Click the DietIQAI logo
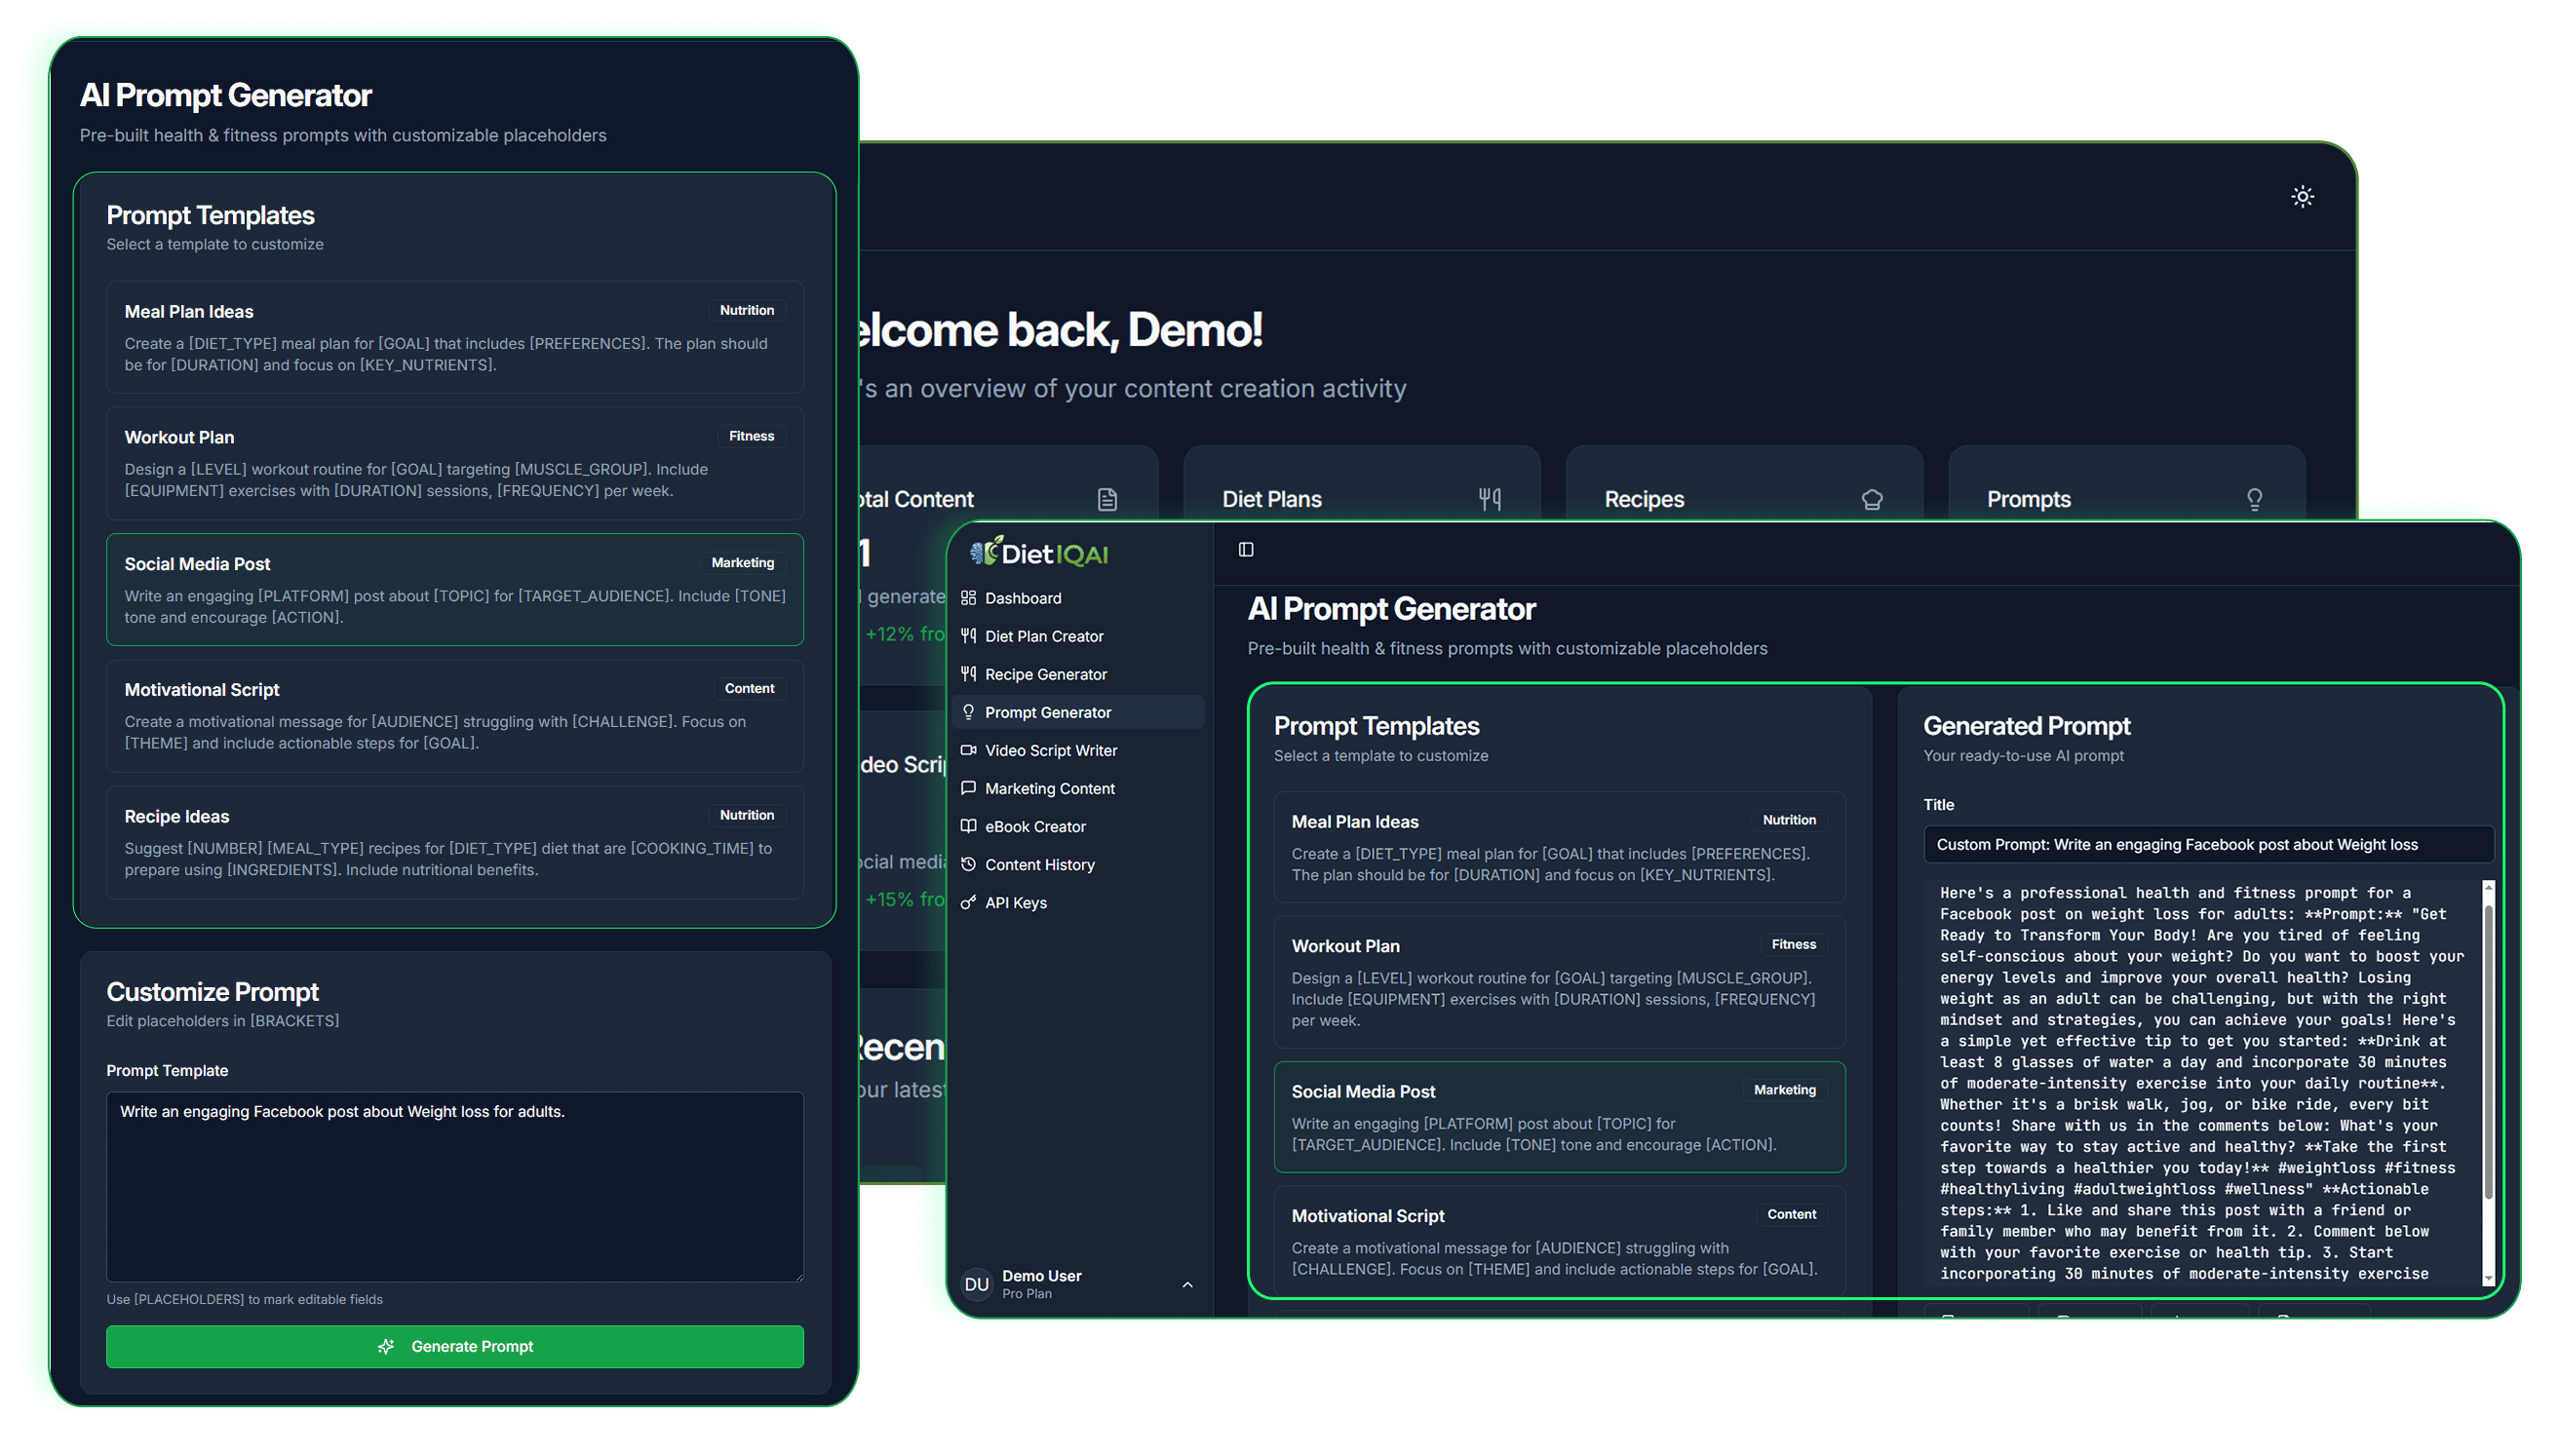The image size is (2560, 1456). pos(1037,552)
